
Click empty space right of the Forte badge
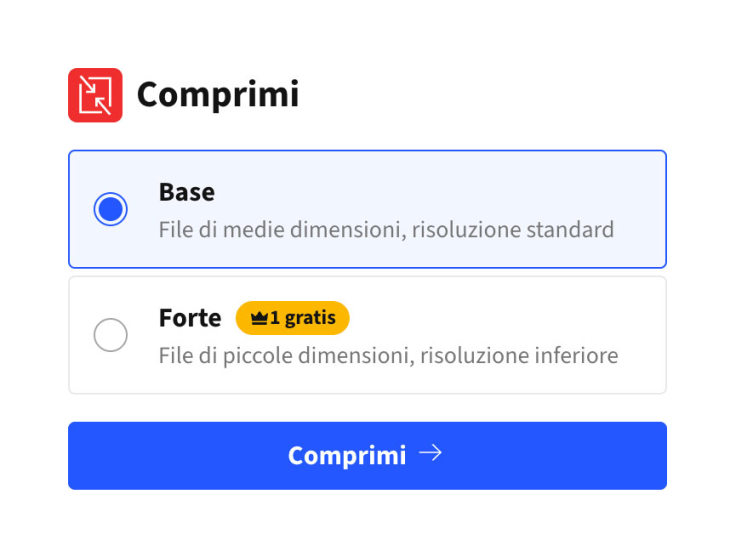(x=500, y=318)
